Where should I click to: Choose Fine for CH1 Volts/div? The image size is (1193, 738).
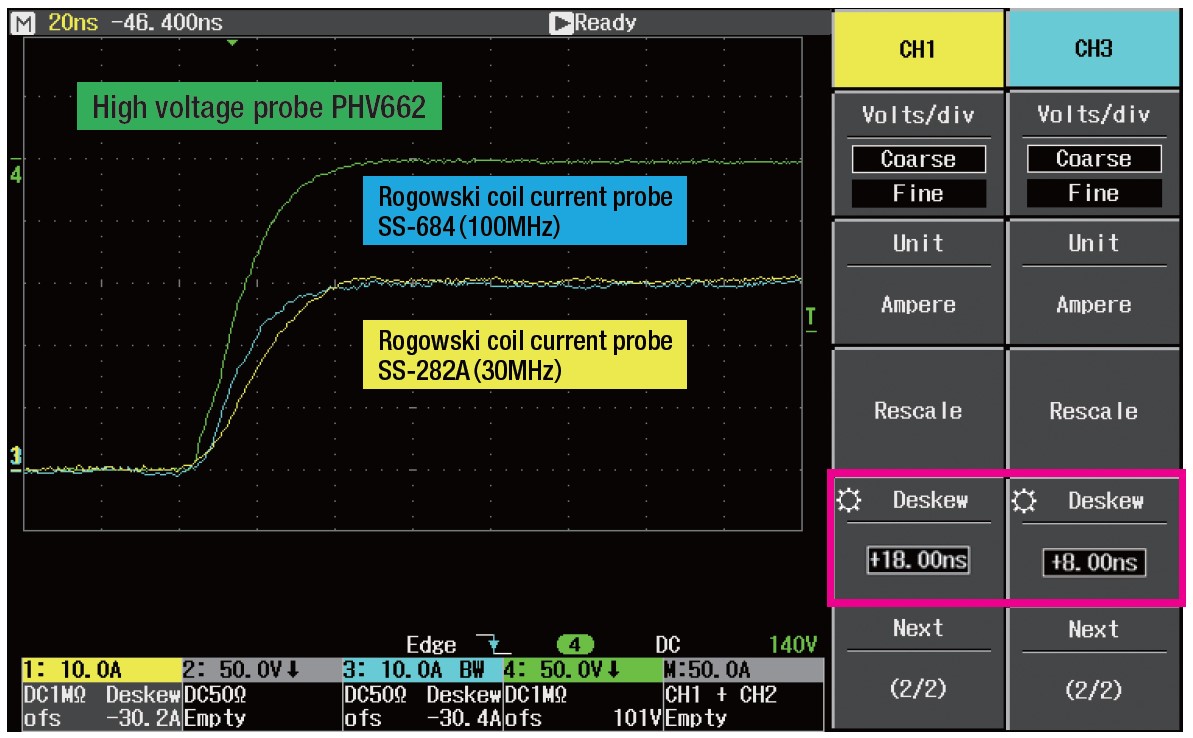pyautogui.click(x=918, y=193)
